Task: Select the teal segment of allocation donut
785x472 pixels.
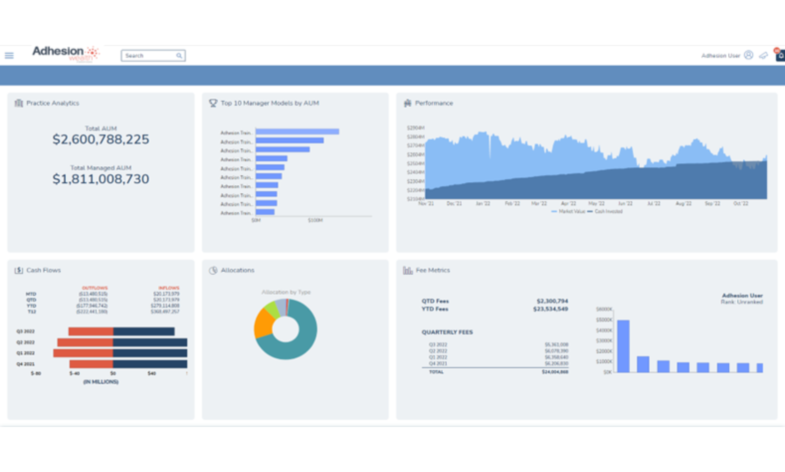Action: [290, 347]
